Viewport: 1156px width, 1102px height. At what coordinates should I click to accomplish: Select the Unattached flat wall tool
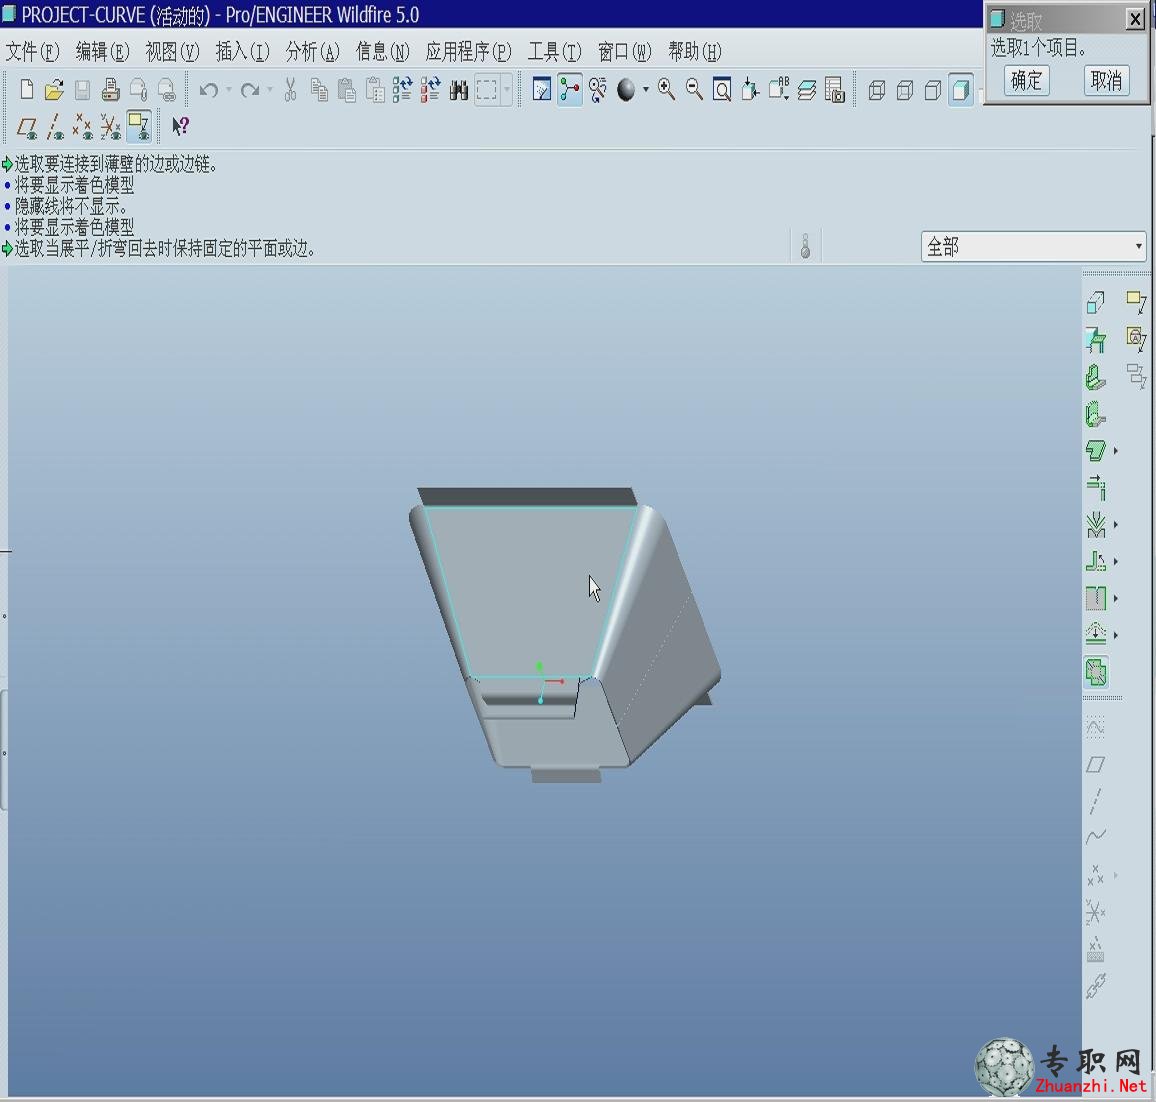1096,450
